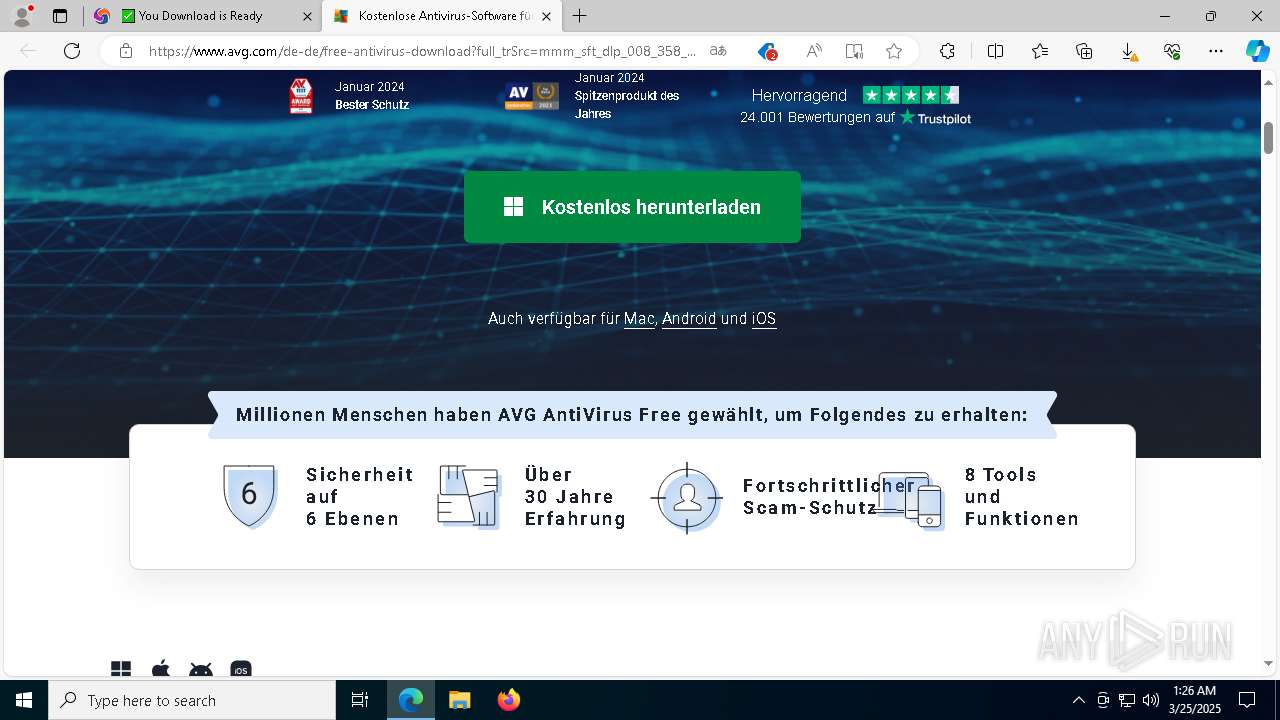1280x720 pixels.
Task: Click the scrollbar down arrow
Action: tap(1268, 663)
